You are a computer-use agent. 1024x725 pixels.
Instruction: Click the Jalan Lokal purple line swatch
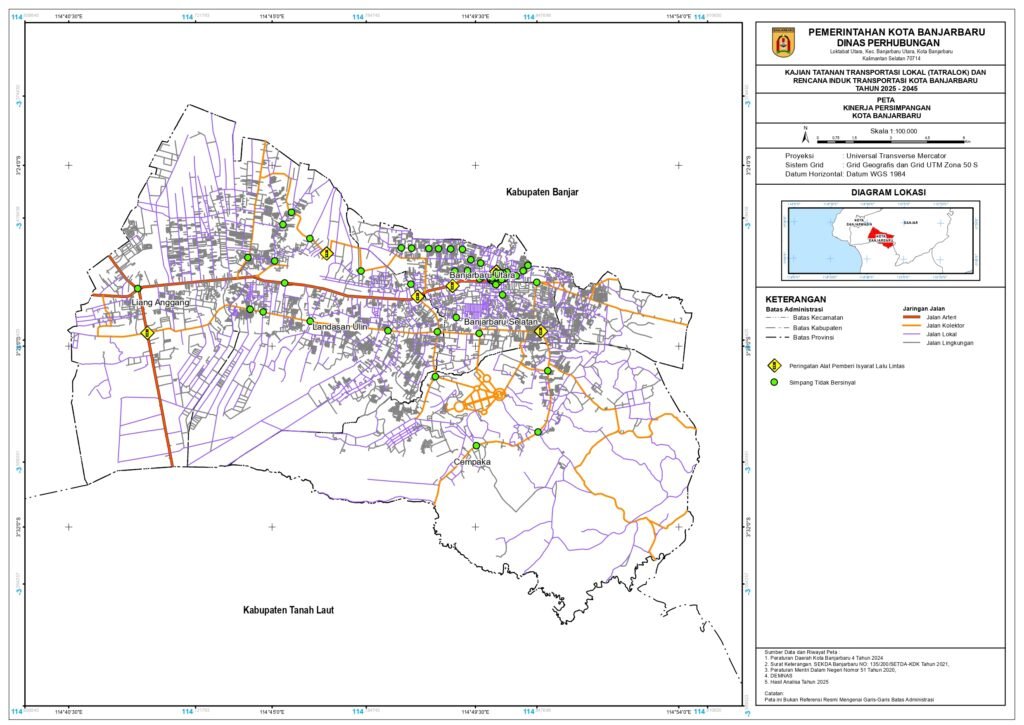pyautogui.click(x=911, y=334)
